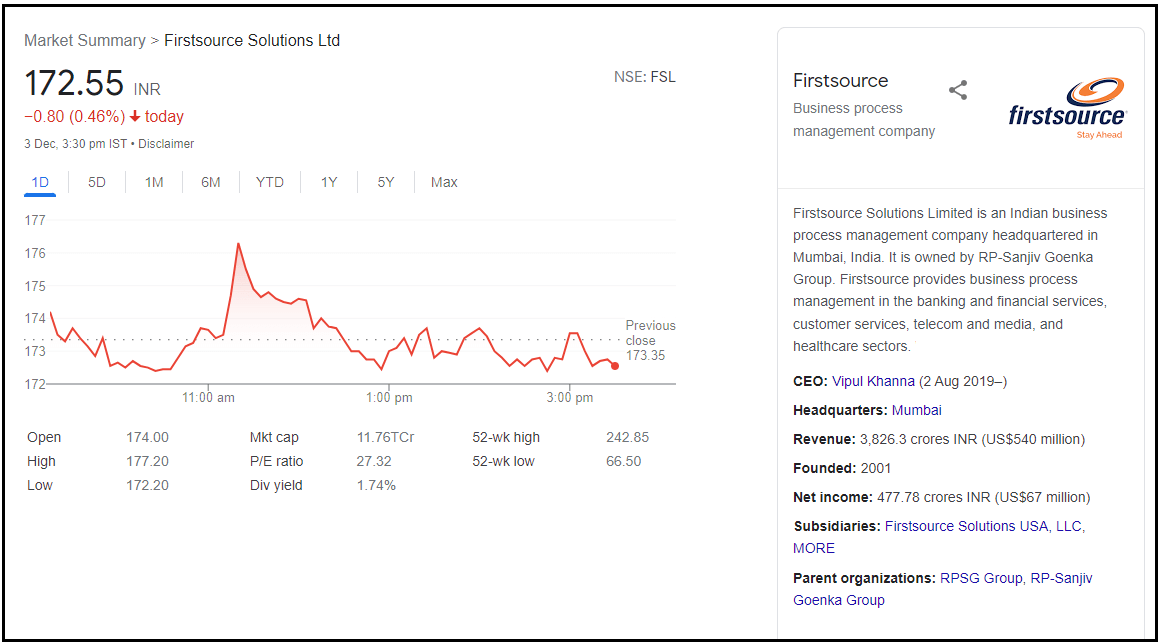Click the Div yield value 1.74%

point(376,486)
